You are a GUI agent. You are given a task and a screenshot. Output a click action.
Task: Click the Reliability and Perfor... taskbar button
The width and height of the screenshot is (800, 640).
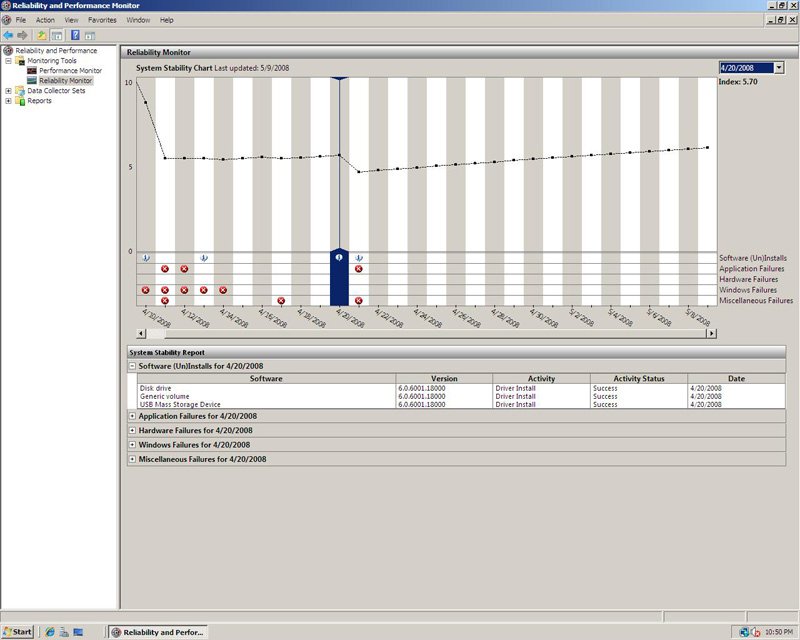coord(158,632)
